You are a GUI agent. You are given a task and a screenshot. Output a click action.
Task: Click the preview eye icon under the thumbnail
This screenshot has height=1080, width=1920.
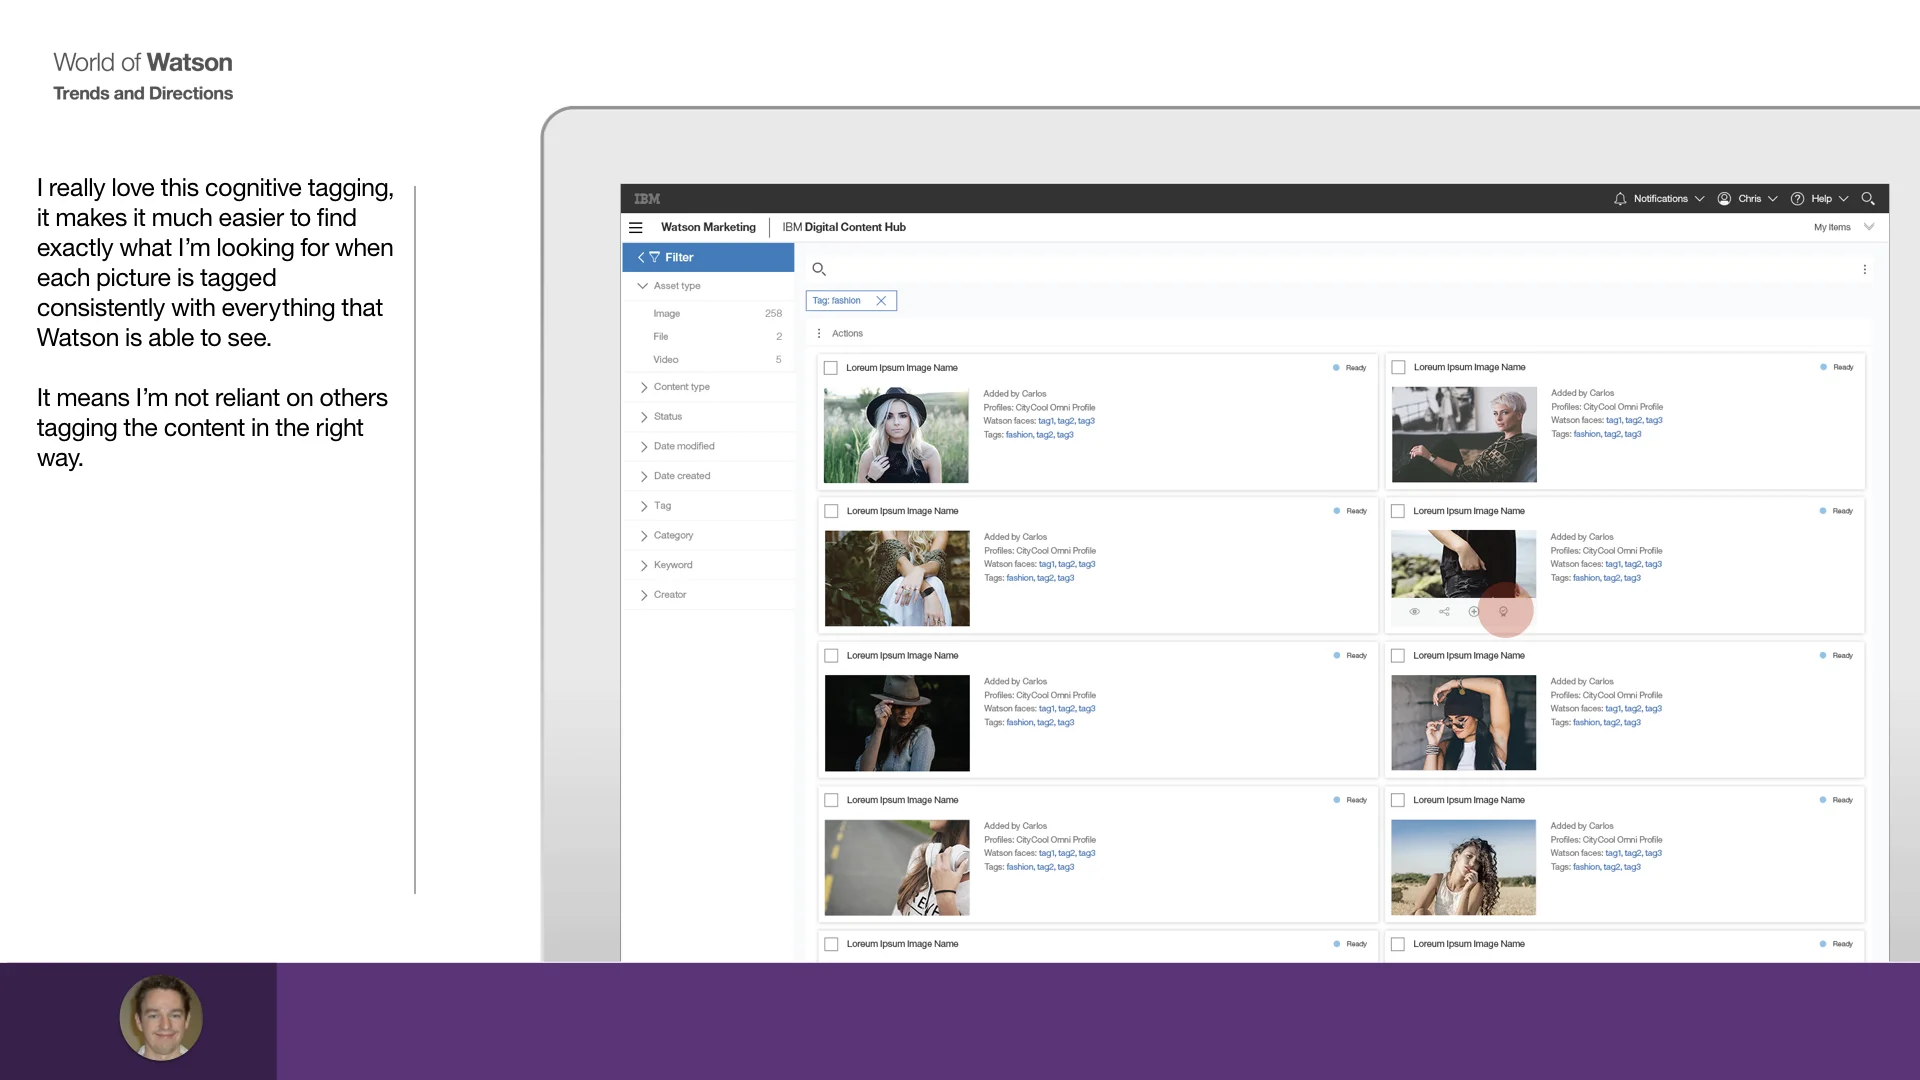point(1414,611)
